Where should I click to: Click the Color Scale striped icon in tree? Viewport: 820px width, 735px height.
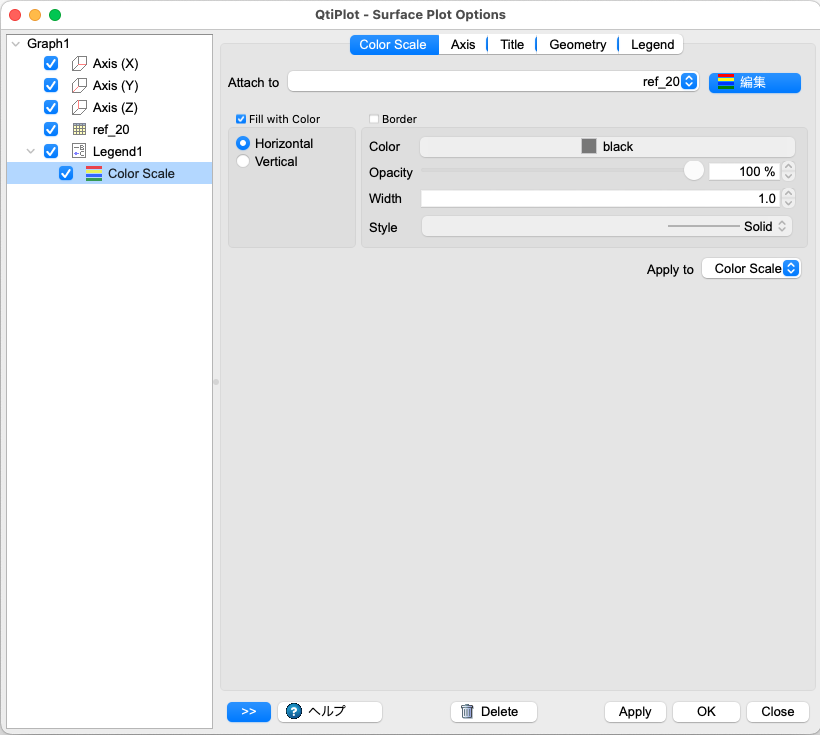coord(94,173)
